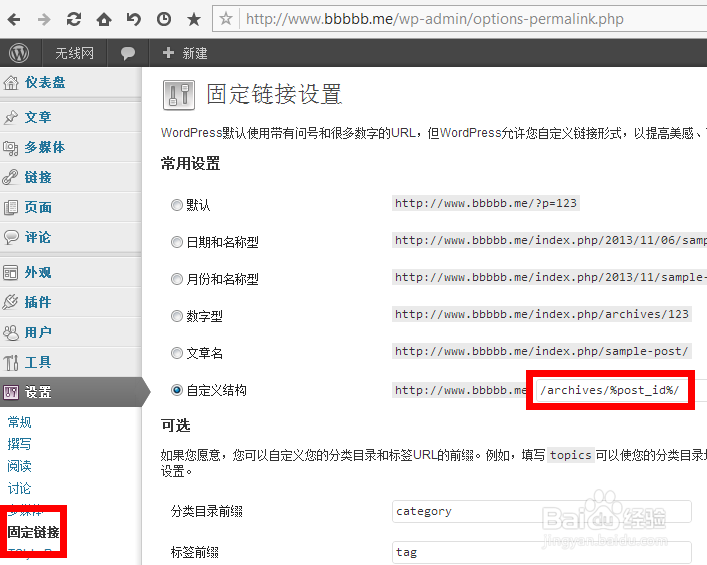Click the 固定链接设置 page heading
Screen dimensions: 707x565
tap(274, 95)
